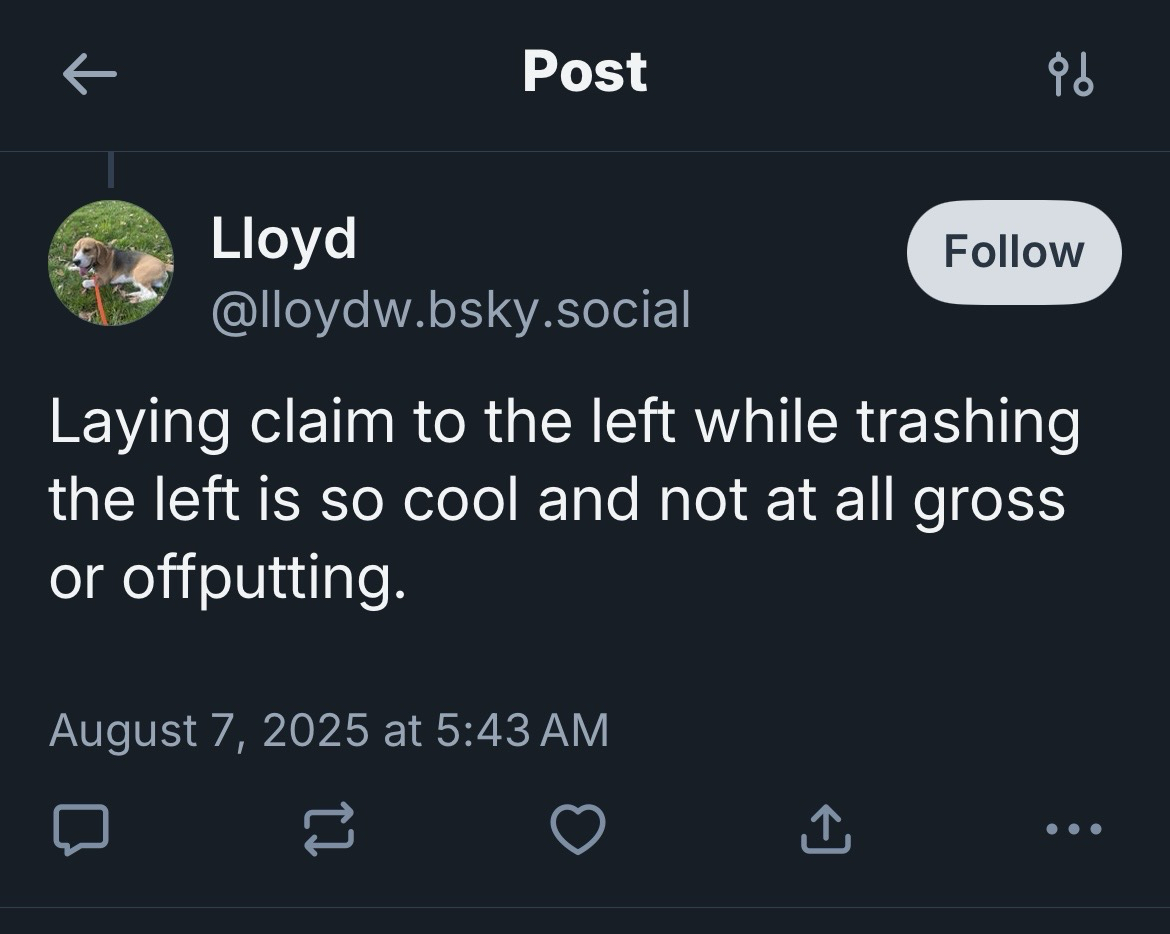Go back using the left arrow
This screenshot has width=1170, height=934.
pyautogui.click(x=90, y=74)
